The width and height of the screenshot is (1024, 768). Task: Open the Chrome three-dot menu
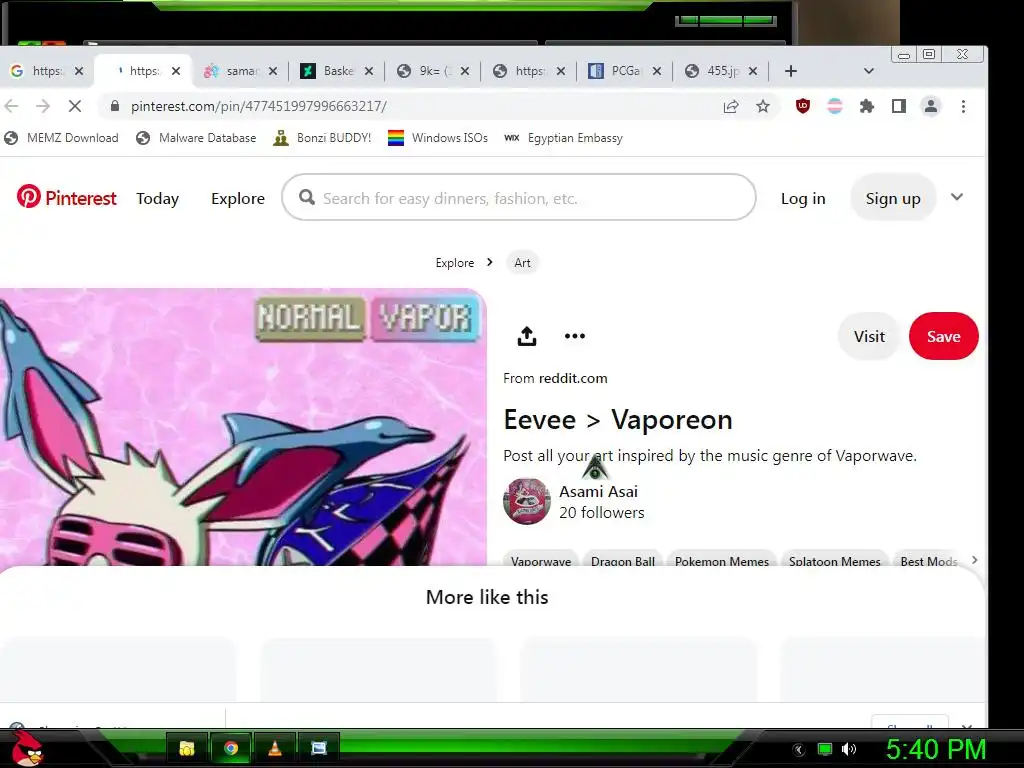tap(963, 106)
